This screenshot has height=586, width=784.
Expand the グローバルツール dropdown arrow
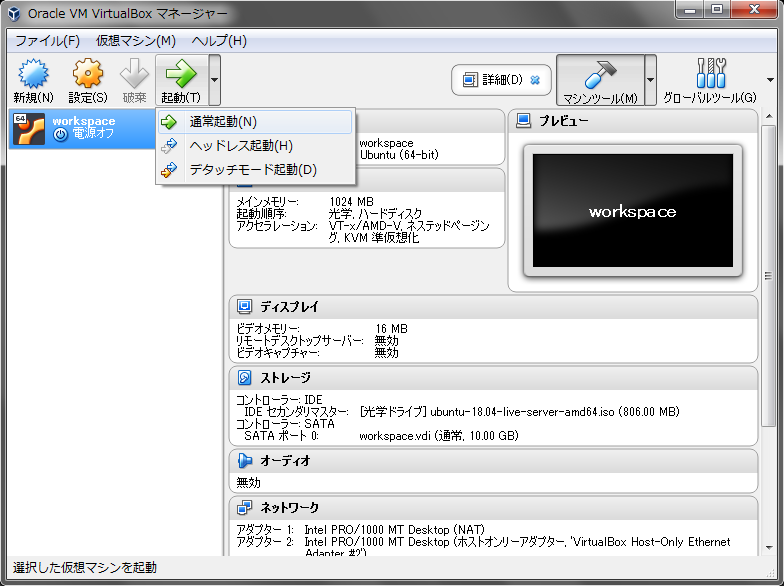(x=770, y=80)
